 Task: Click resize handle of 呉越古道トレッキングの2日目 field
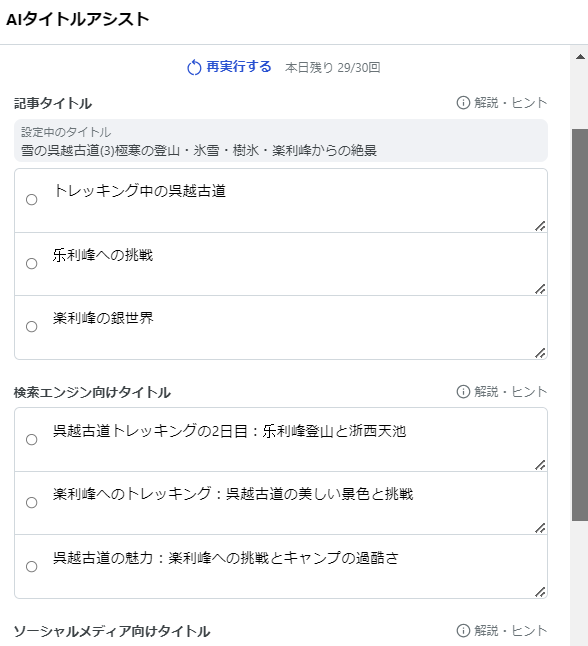click(540, 465)
